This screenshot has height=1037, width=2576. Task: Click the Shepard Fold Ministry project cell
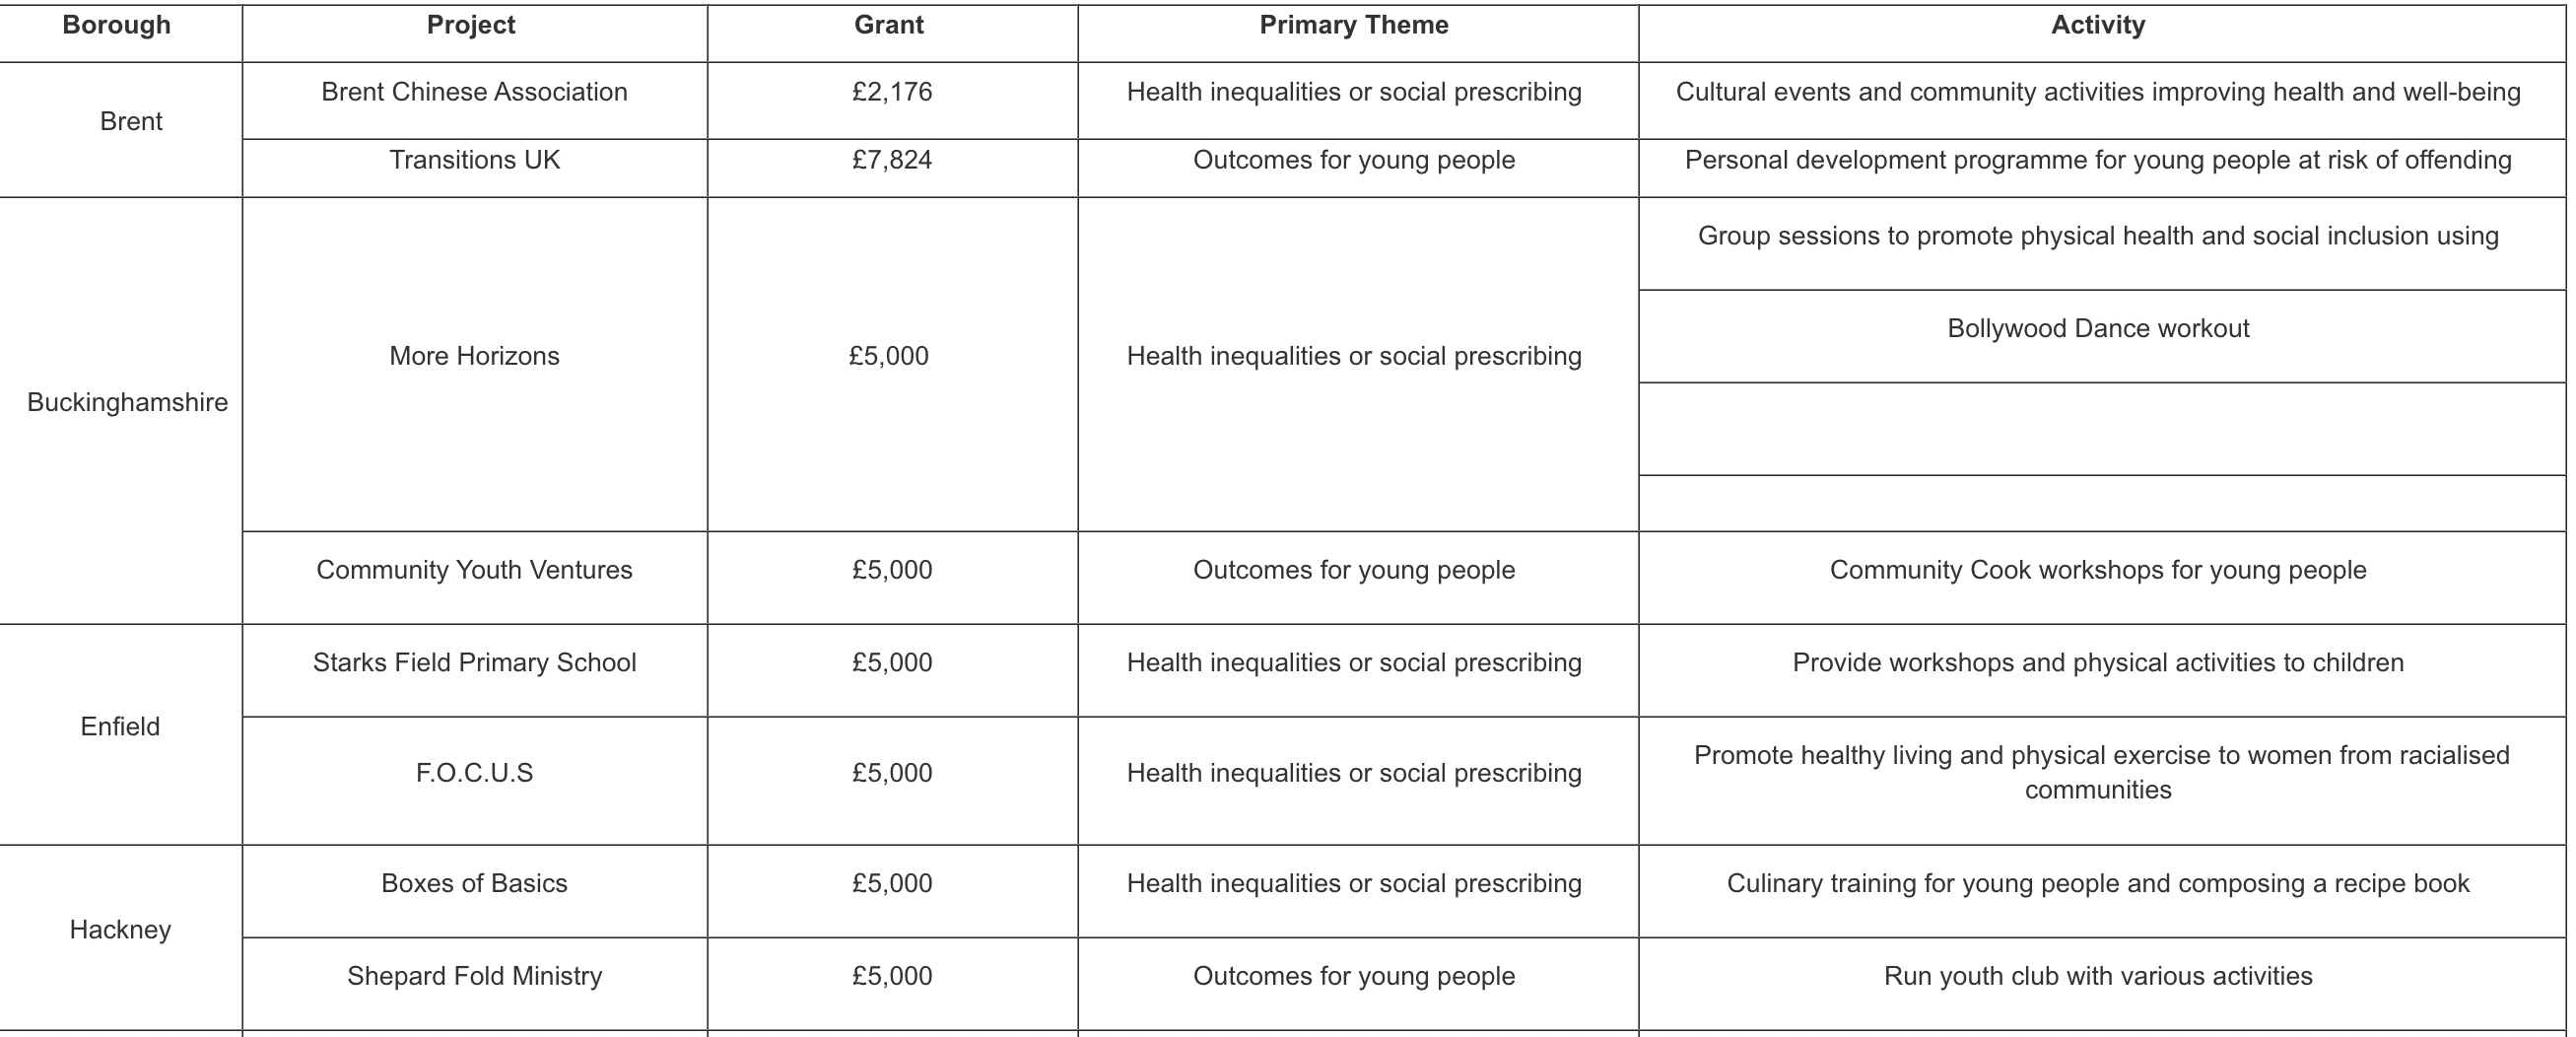click(x=474, y=977)
